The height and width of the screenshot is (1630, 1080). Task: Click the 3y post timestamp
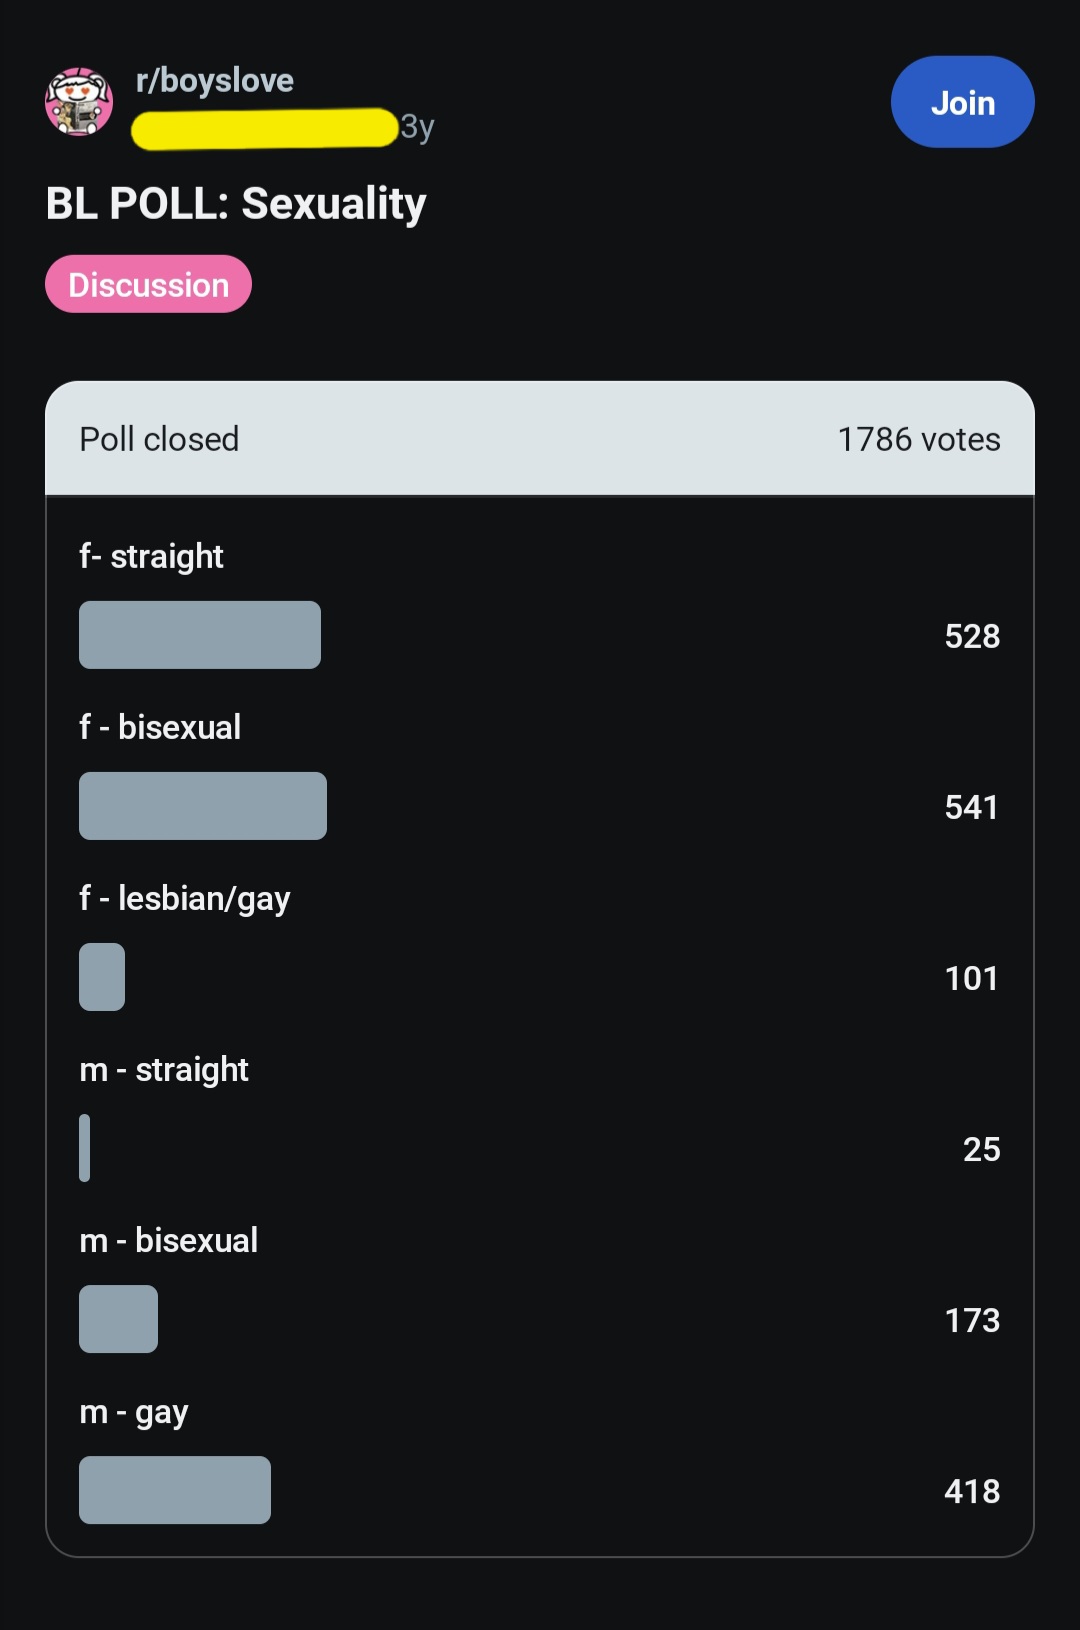tap(417, 127)
